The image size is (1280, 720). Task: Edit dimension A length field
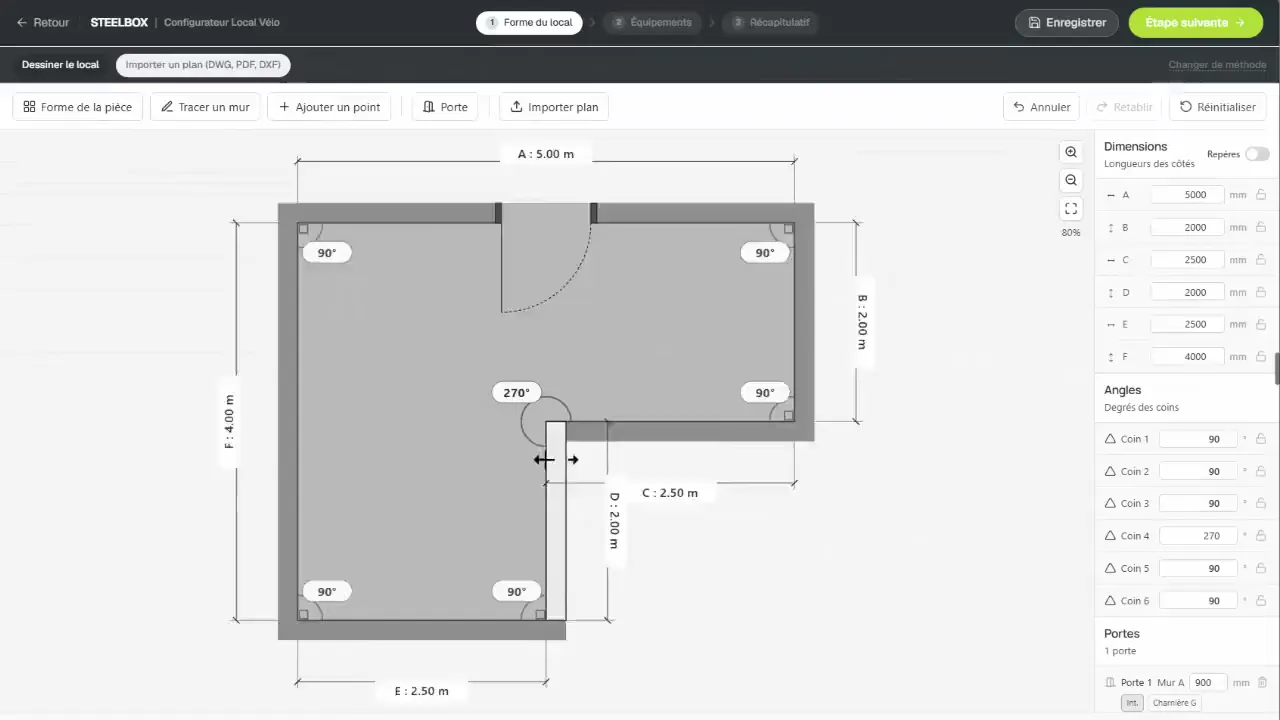coord(1187,195)
